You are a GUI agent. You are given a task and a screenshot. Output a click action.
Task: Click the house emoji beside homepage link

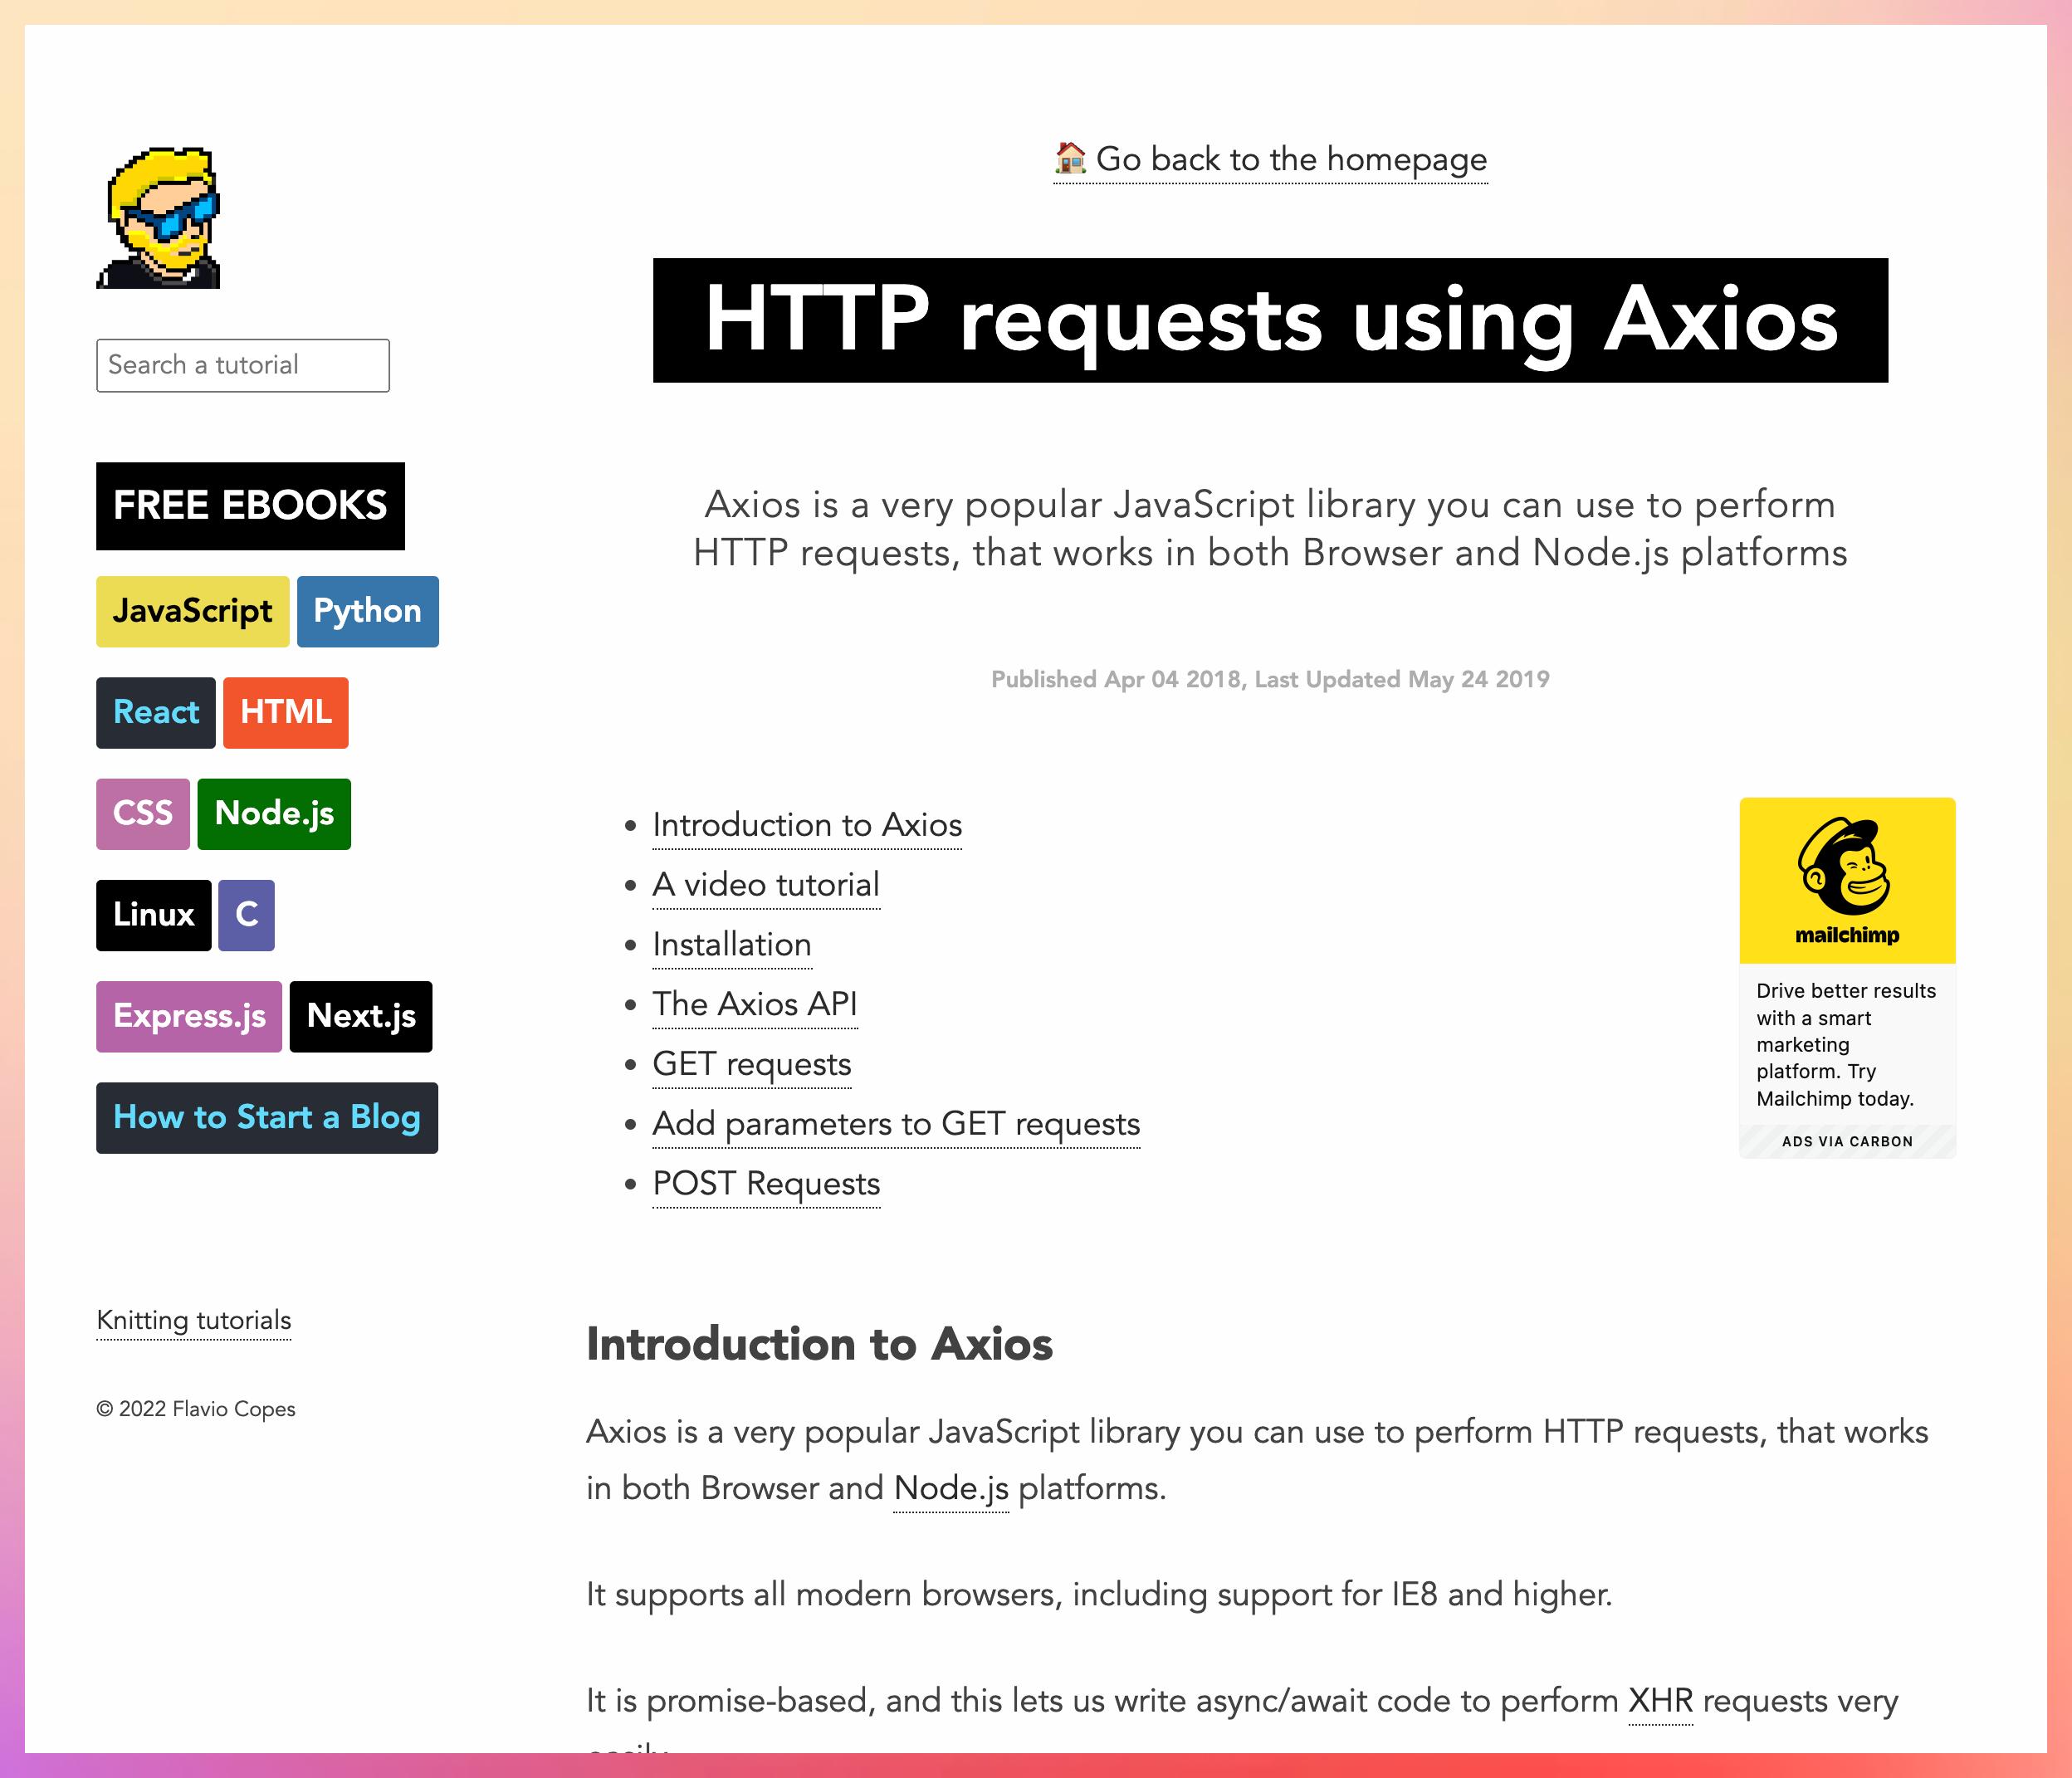pyautogui.click(x=1071, y=158)
